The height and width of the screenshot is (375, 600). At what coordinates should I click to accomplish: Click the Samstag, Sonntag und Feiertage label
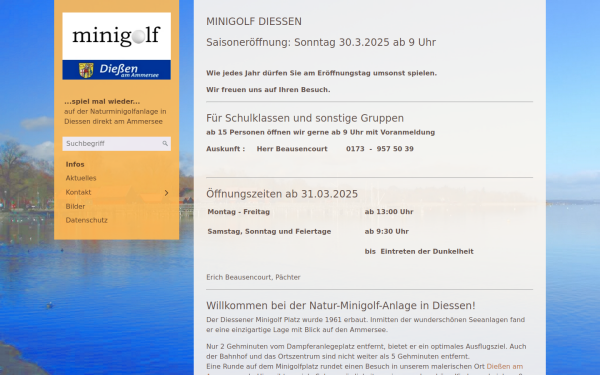pos(269,232)
